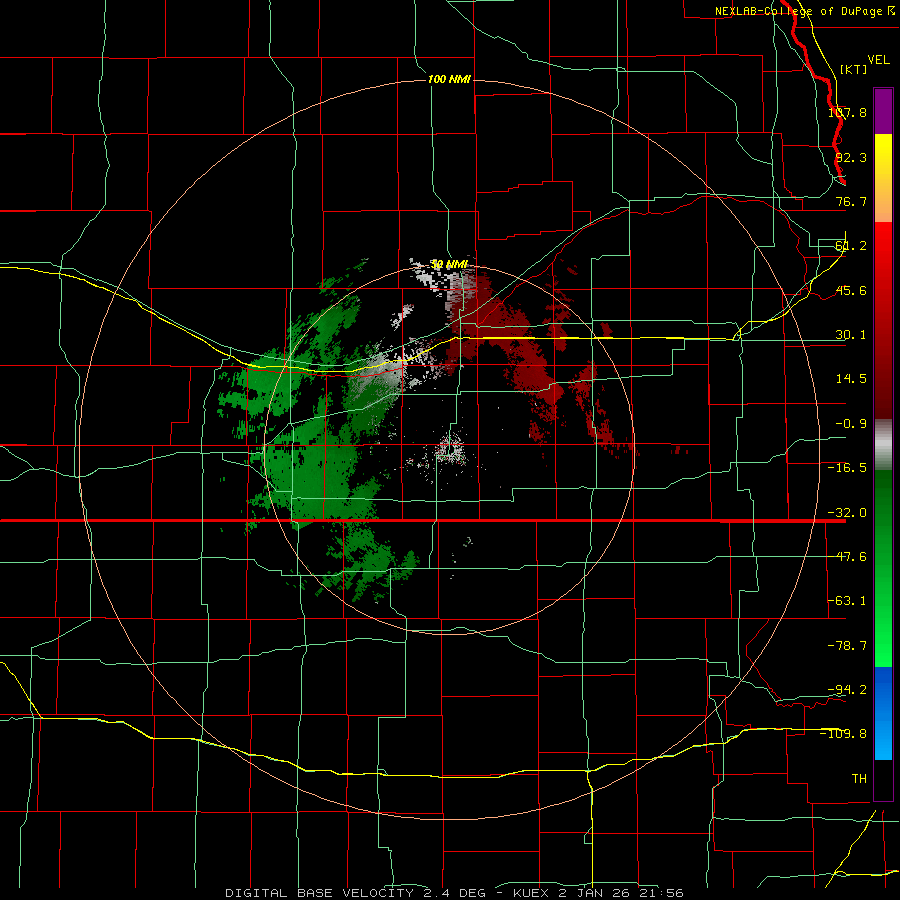Select the -47.6 legend value
Viewport: 900px width, 900px height.
(x=847, y=557)
